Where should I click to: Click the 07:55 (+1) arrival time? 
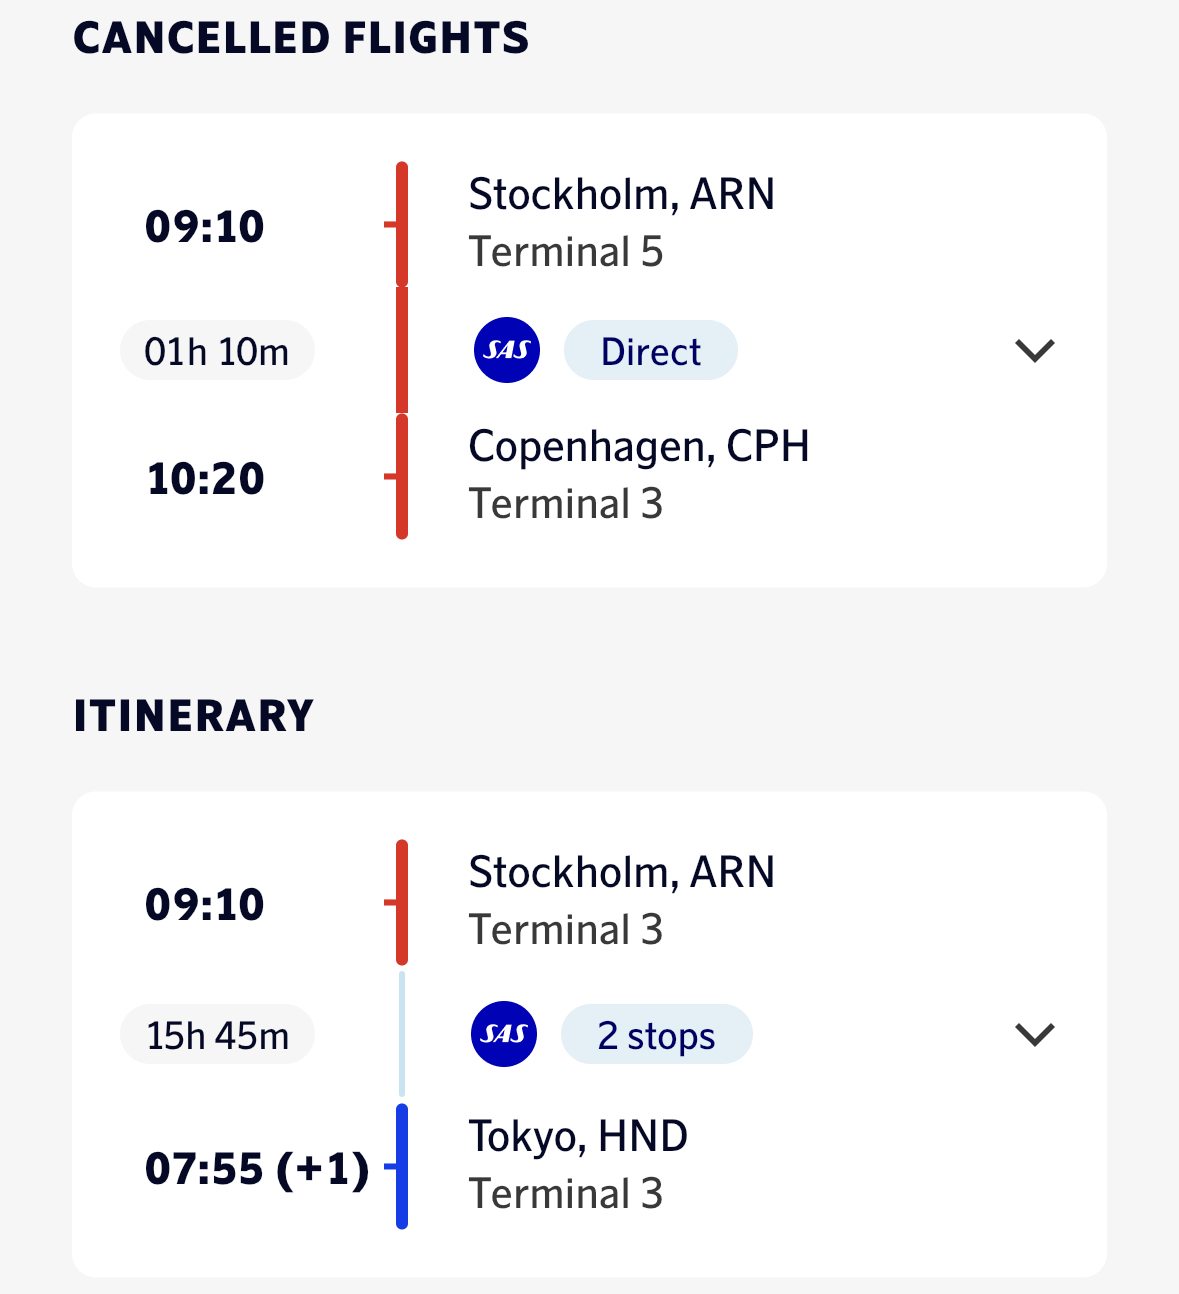(257, 1168)
